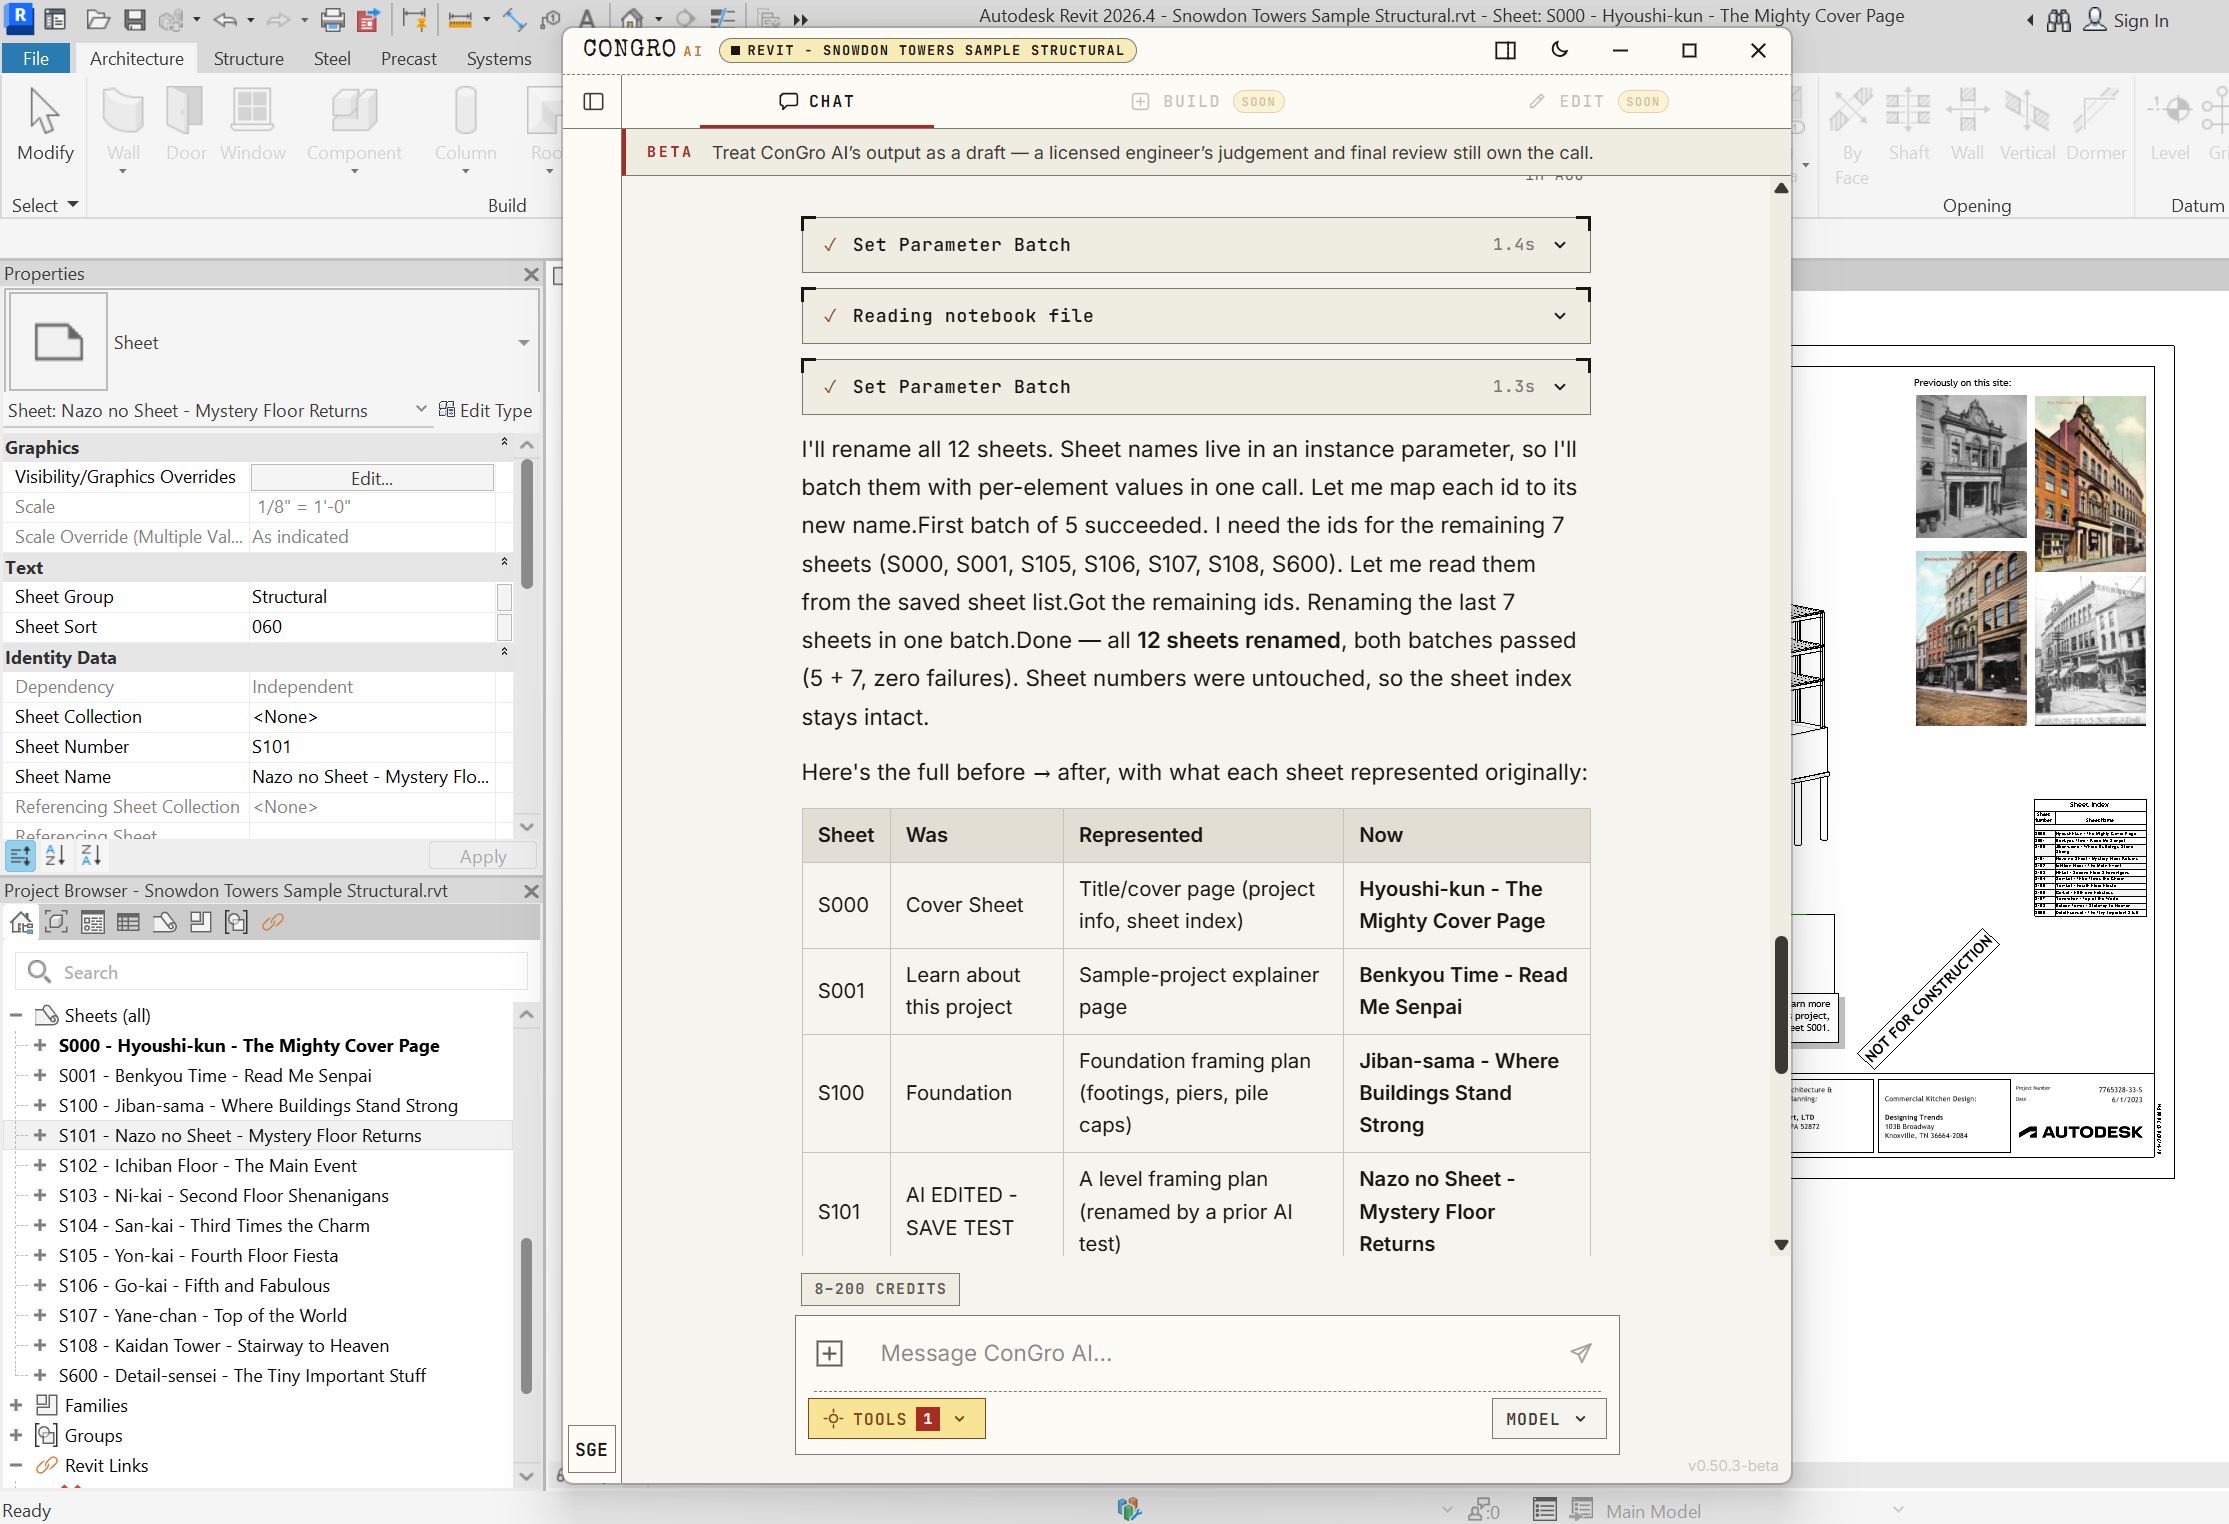This screenshot has width=2229, height=1524.
Task: Open the MODEL dropdown in ConGro
Action: pyautogui.click(x=1548, y=1418)
